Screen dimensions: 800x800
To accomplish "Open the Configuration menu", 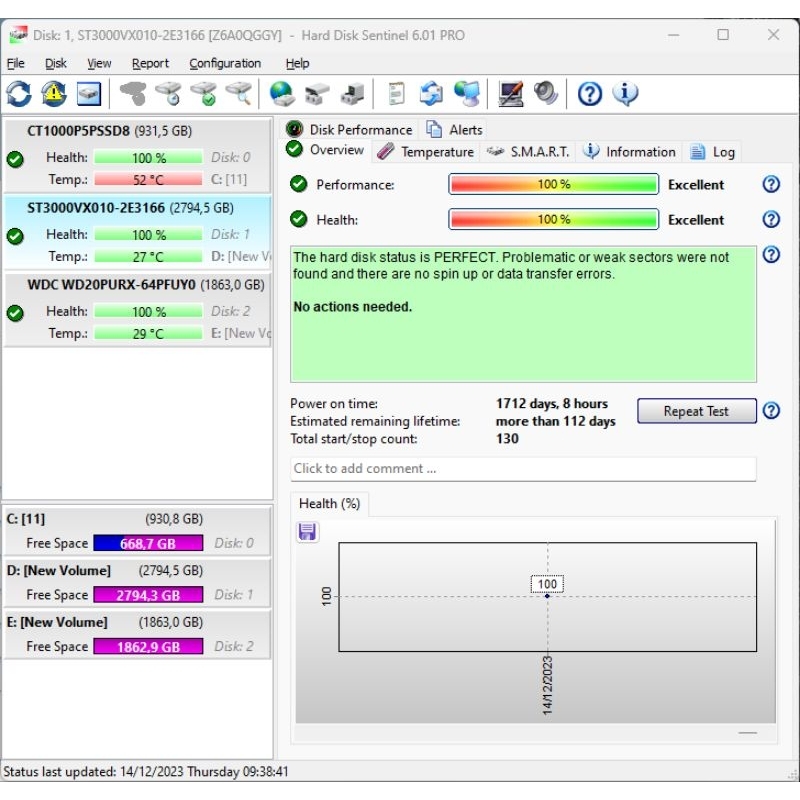I will [x=225, y=63].
